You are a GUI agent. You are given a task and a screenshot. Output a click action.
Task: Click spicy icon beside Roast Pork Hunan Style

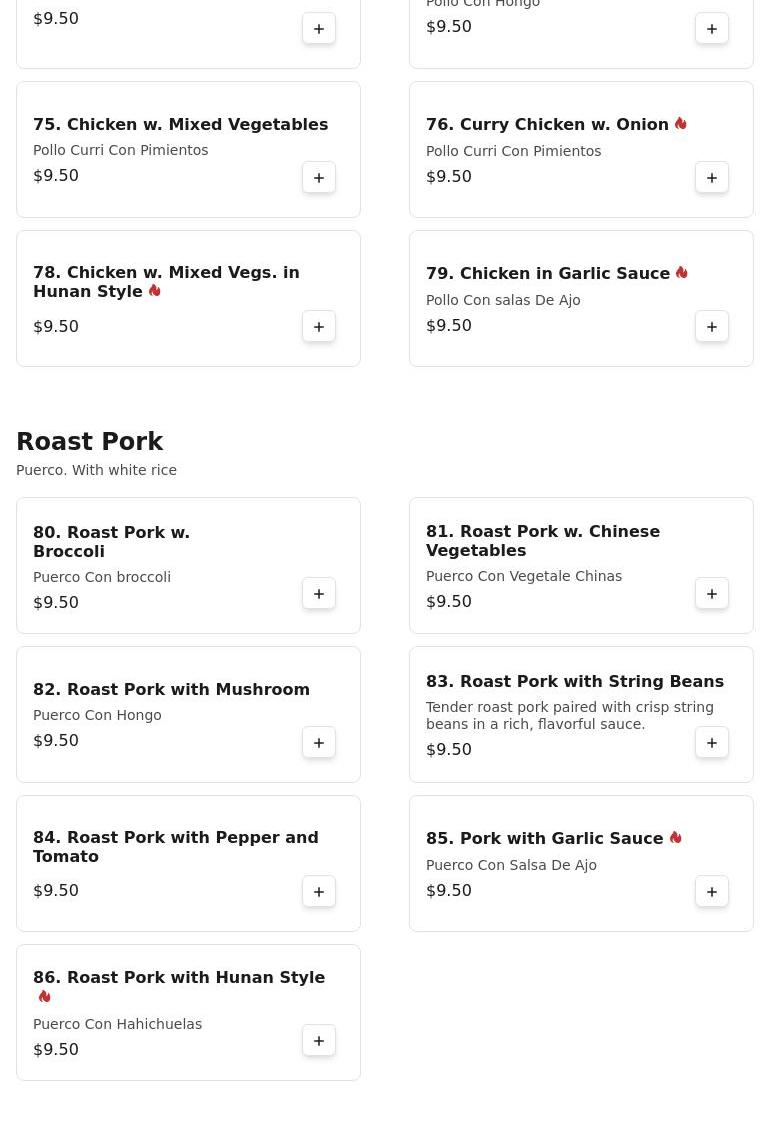coord(44,997)
